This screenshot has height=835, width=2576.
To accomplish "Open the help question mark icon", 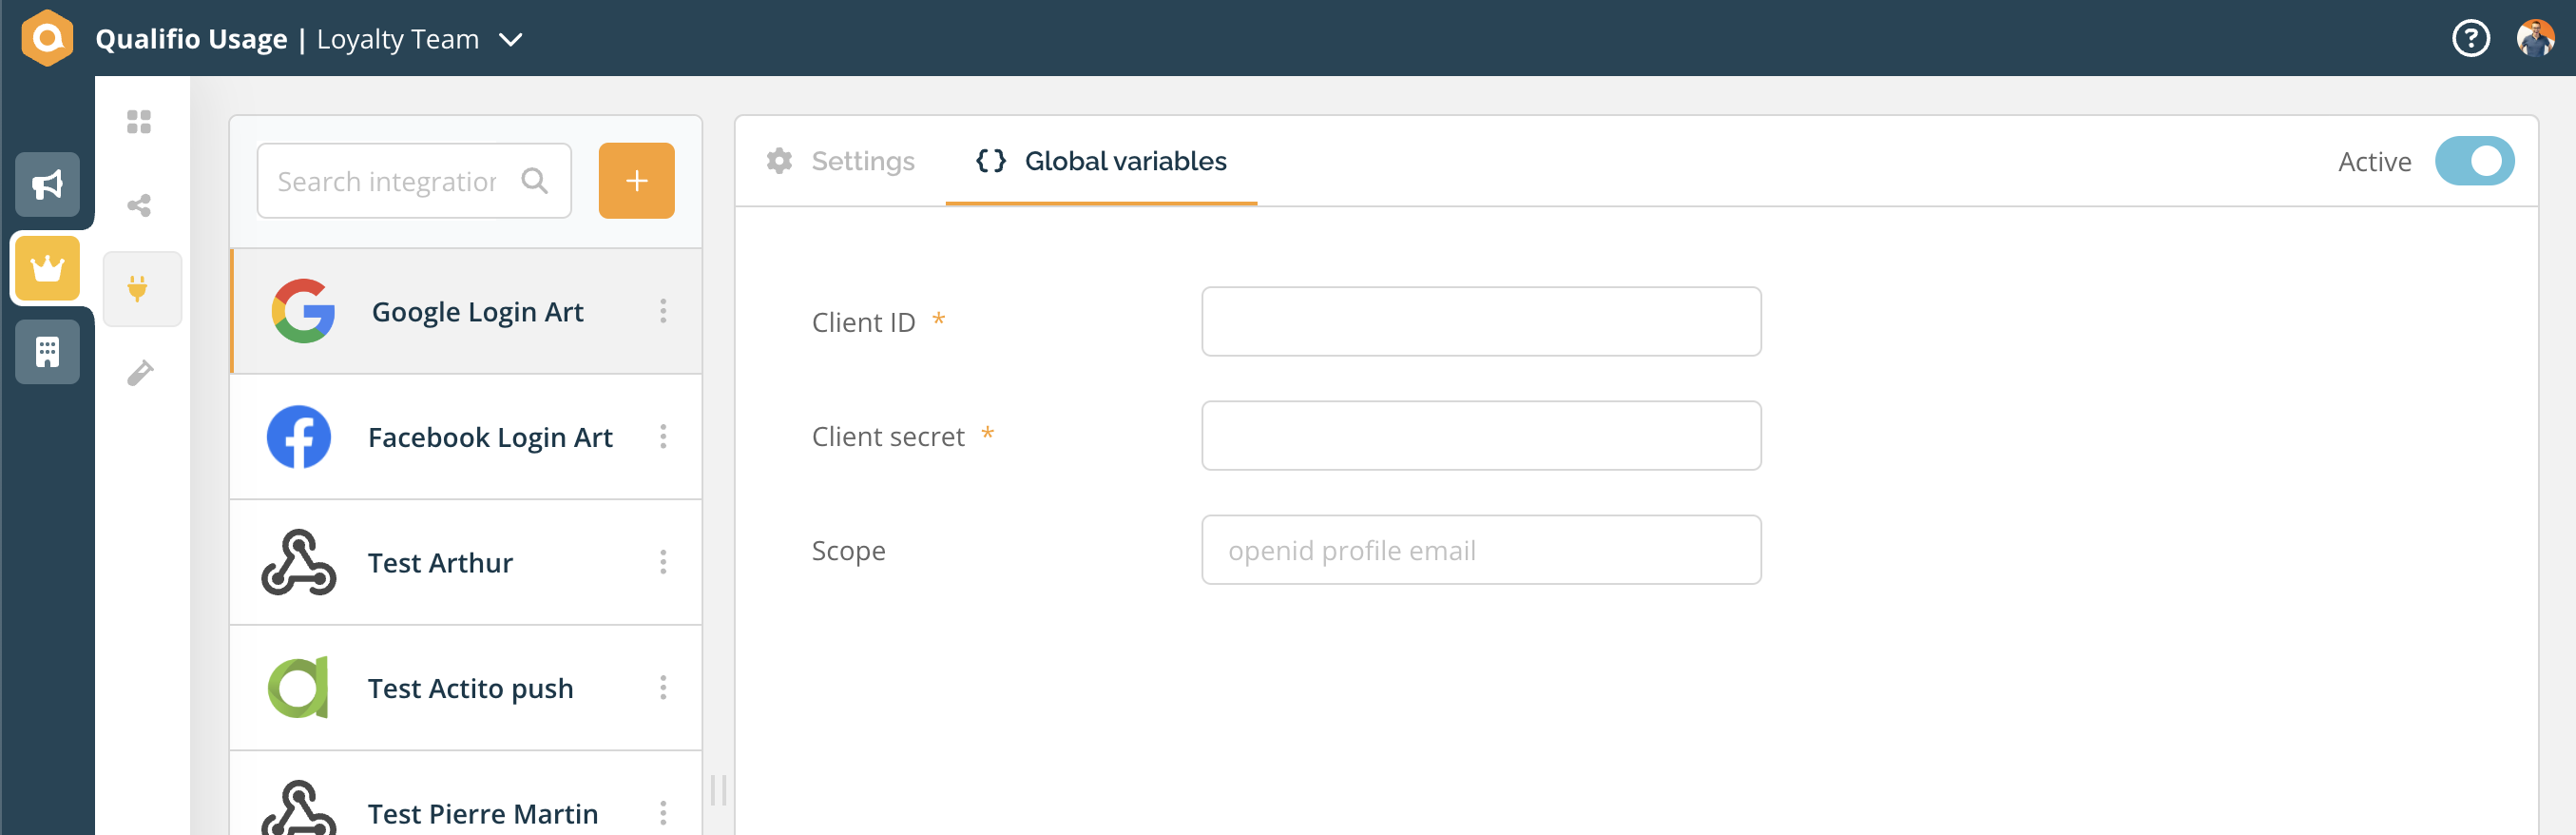I will click(2470, 39).
